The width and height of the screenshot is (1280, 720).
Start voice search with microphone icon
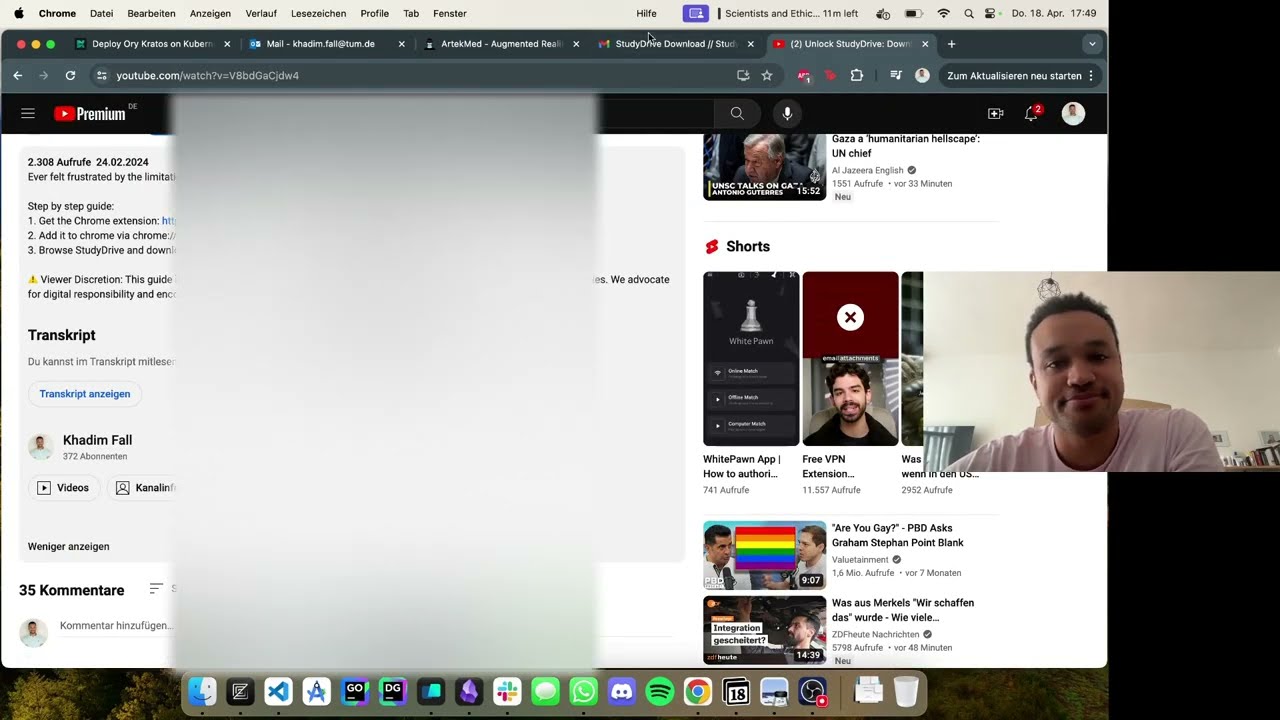tap(787, 114)
